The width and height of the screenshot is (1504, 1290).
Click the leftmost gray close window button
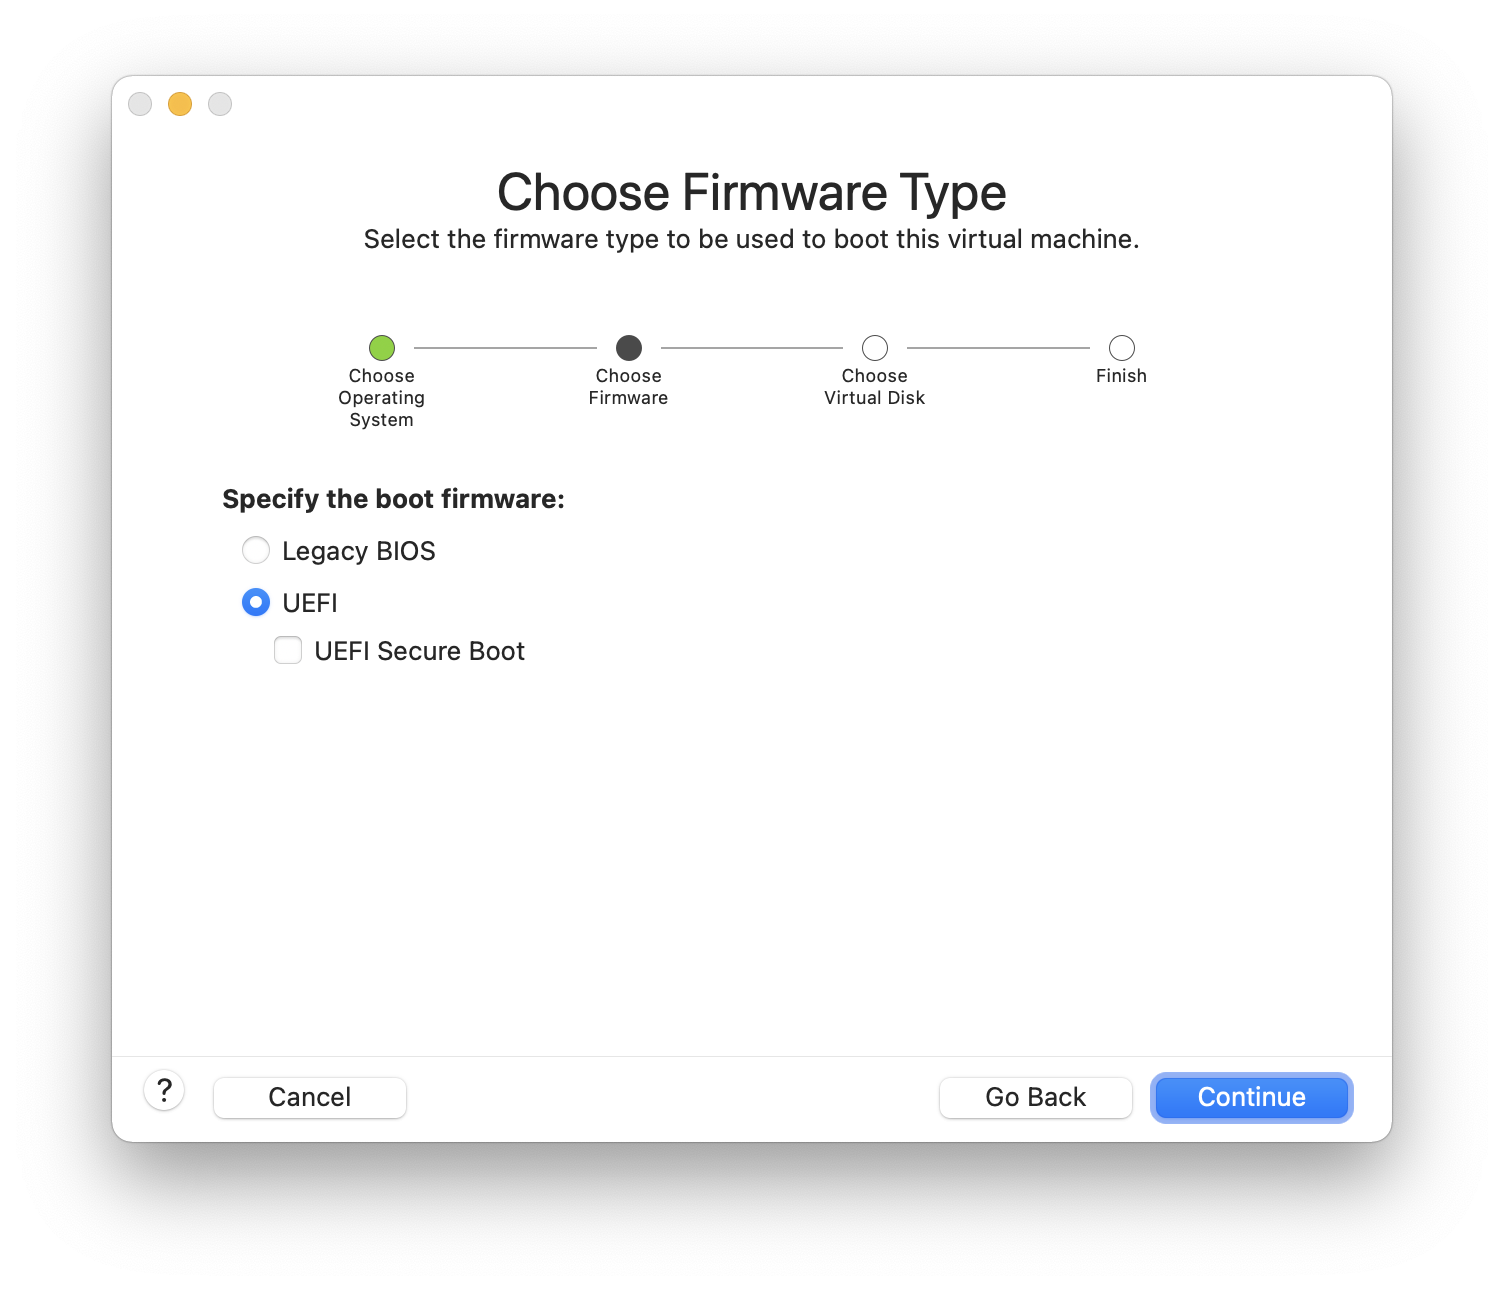[x=140, y=104]
